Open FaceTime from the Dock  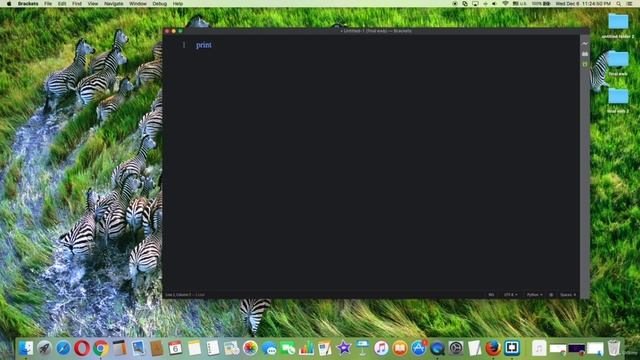point(288,348)
